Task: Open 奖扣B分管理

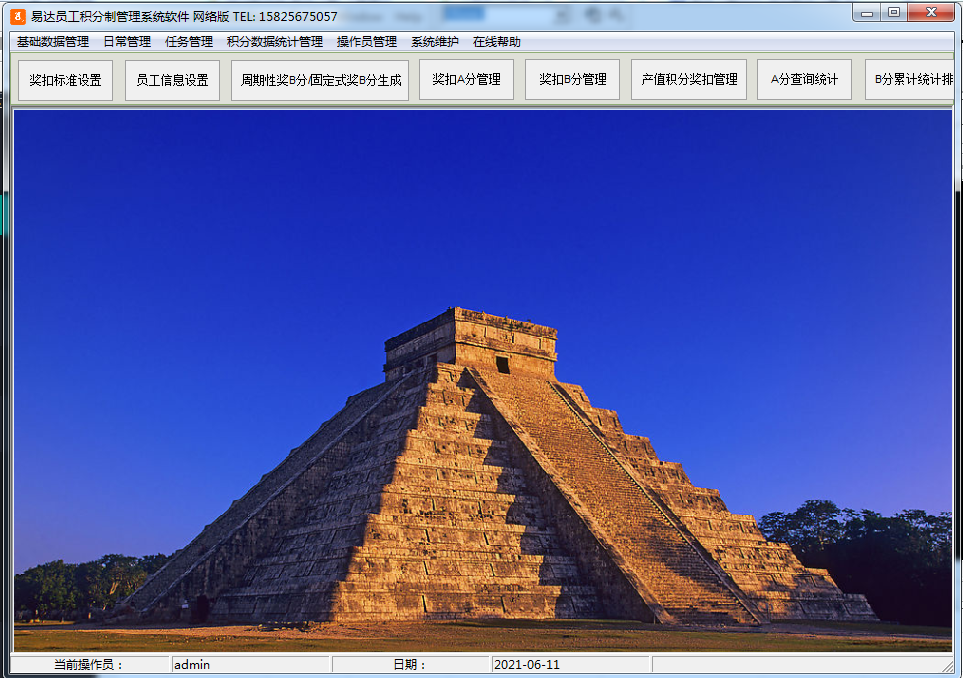Action: (x=572, y=79)
